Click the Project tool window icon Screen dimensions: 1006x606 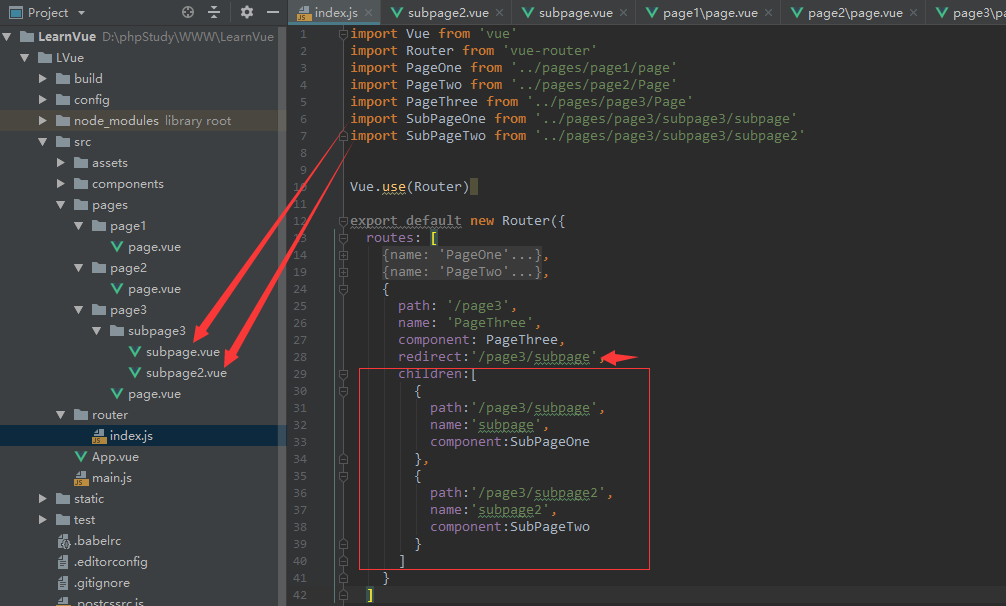pos(15,12)
